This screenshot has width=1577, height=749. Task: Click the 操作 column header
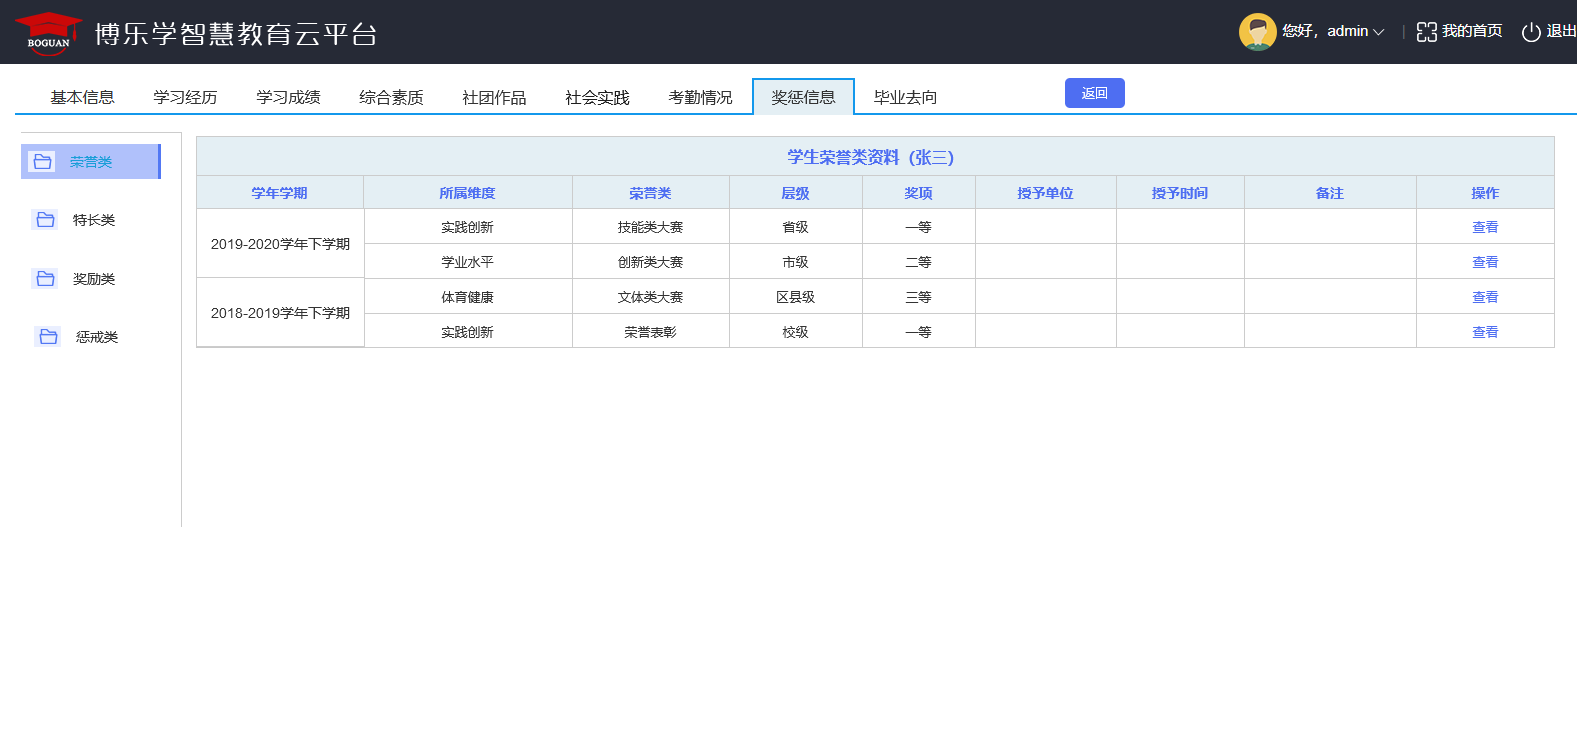(x=1485, y=193)
